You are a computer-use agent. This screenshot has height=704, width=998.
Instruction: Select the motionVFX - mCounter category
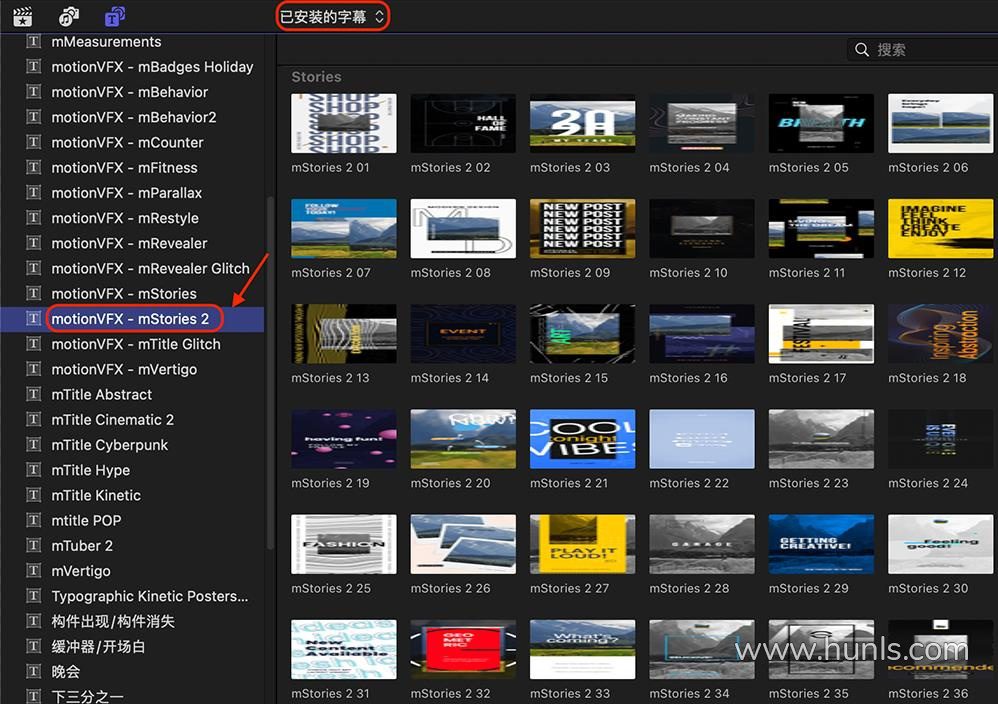coord(127,143)
